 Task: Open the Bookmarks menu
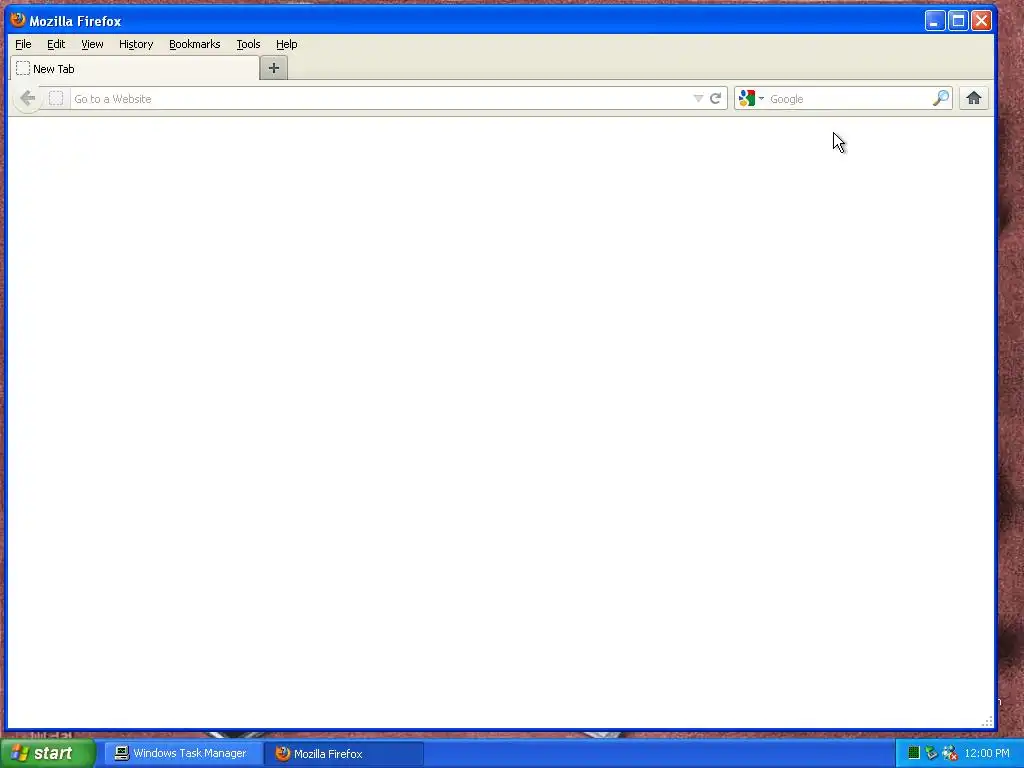tap(195, 44)
